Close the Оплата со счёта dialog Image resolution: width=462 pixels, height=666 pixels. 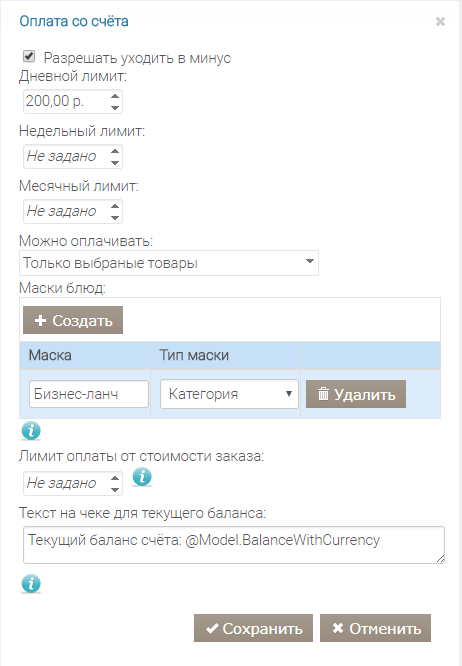(440, 22)
